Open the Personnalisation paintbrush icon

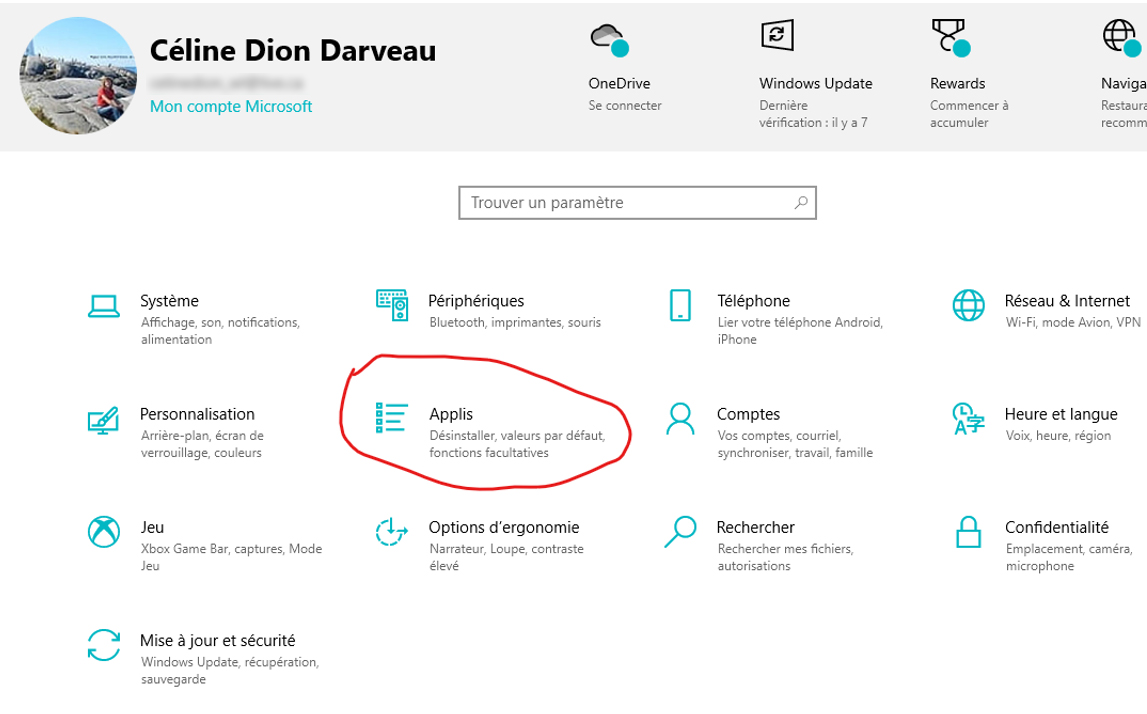[104, 419]
